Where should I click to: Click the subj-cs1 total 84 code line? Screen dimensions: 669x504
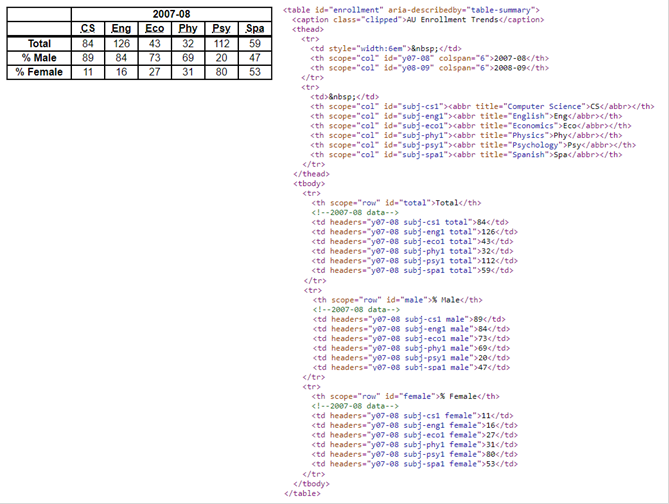coord(410,222)
